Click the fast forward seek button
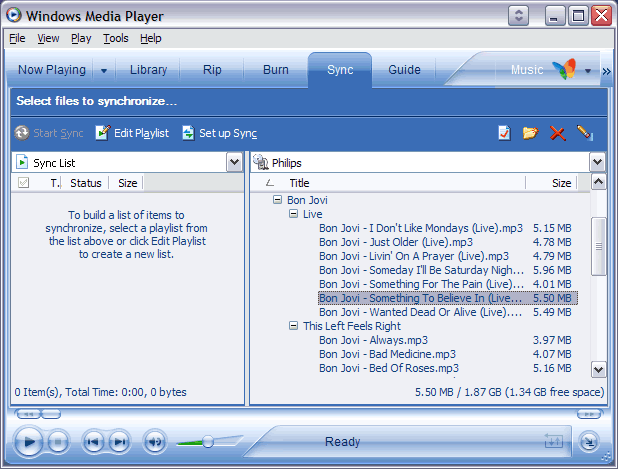618x470 pixels. pos(589,414)
